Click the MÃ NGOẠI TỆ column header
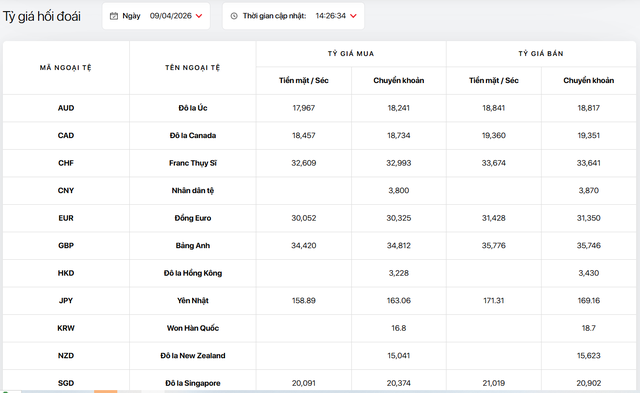Screen dimensions: 640x393 66,67
